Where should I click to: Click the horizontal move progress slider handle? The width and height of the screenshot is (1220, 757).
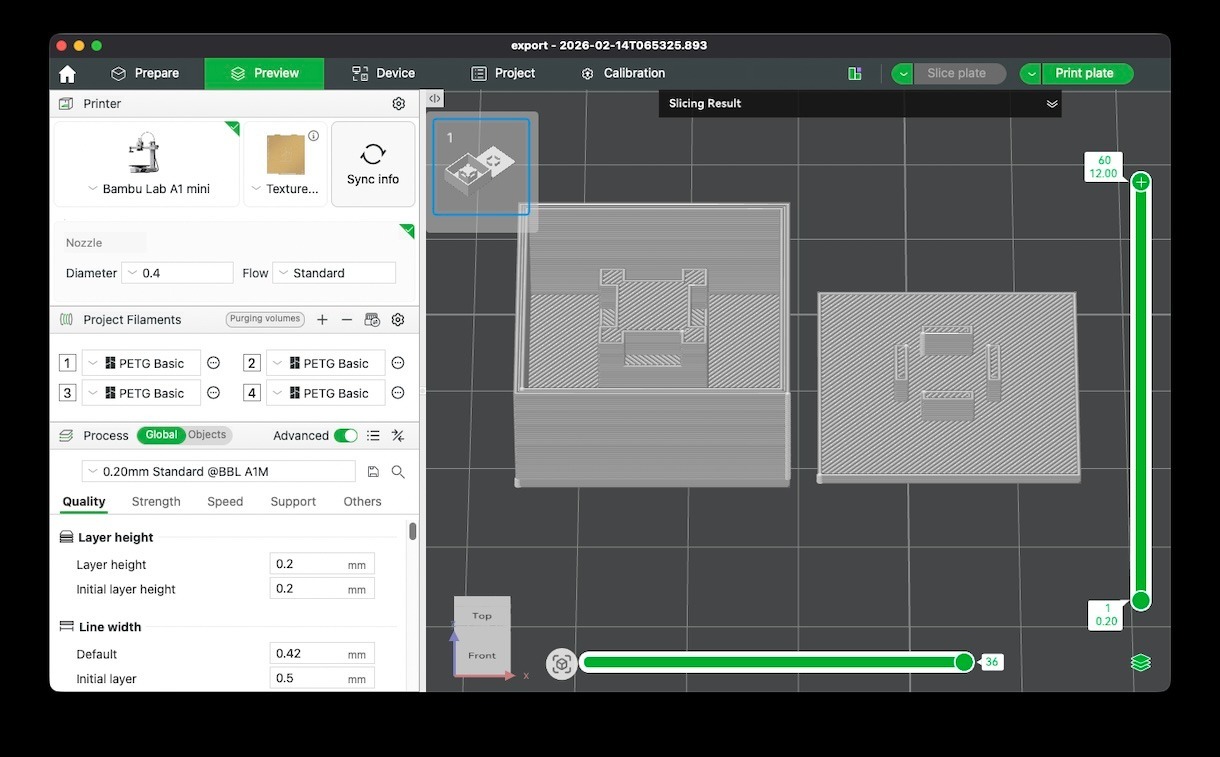[x=964, y=662]
